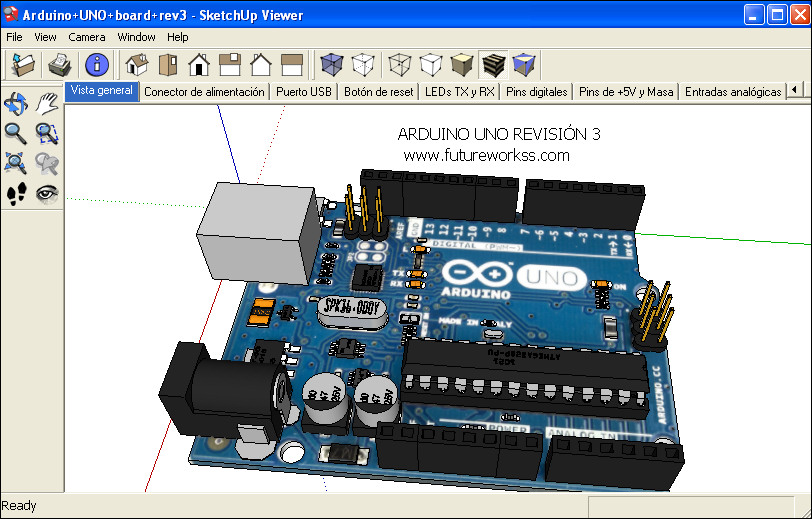Select Wireframe face style
Image resolution: width=812 pixels, height=519 pixels.
click(399, 65)
